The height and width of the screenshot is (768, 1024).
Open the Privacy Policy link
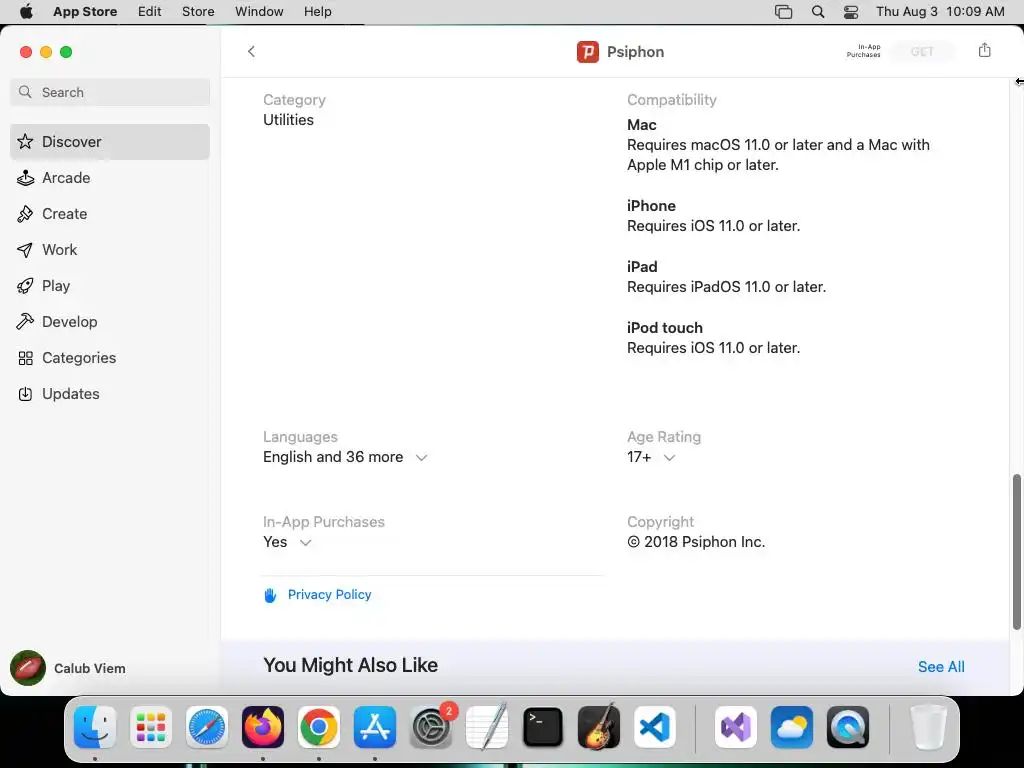pos(329,595)
